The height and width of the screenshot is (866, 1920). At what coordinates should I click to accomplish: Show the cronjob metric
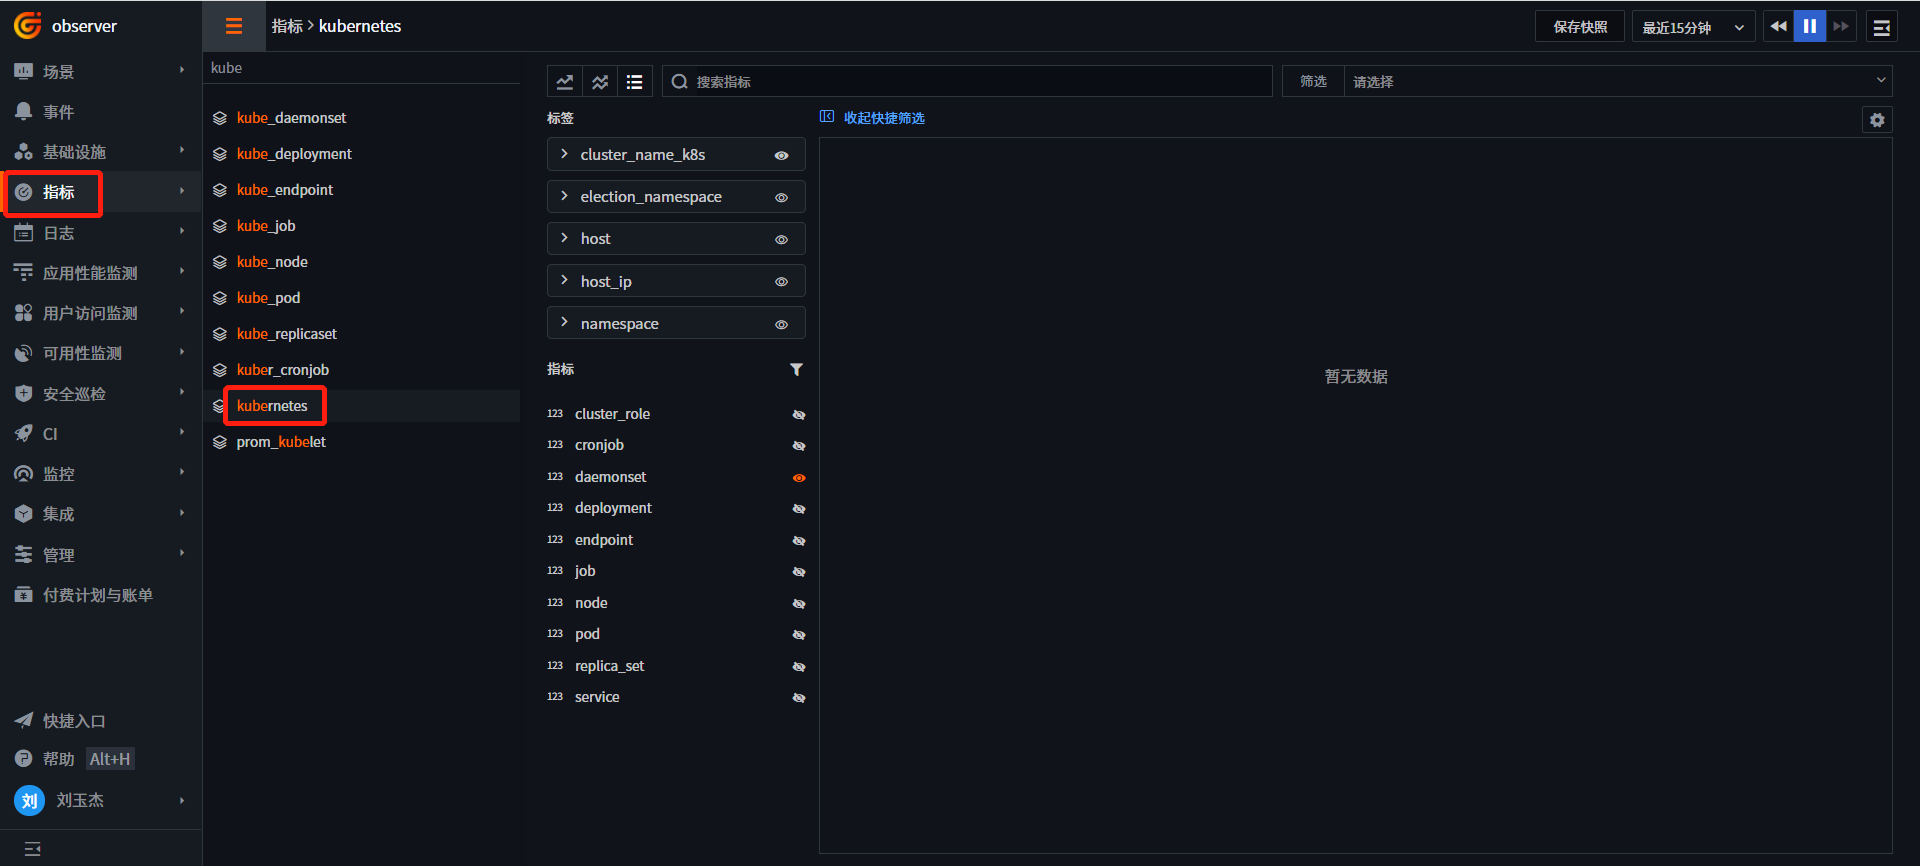[x=799, y=446]
